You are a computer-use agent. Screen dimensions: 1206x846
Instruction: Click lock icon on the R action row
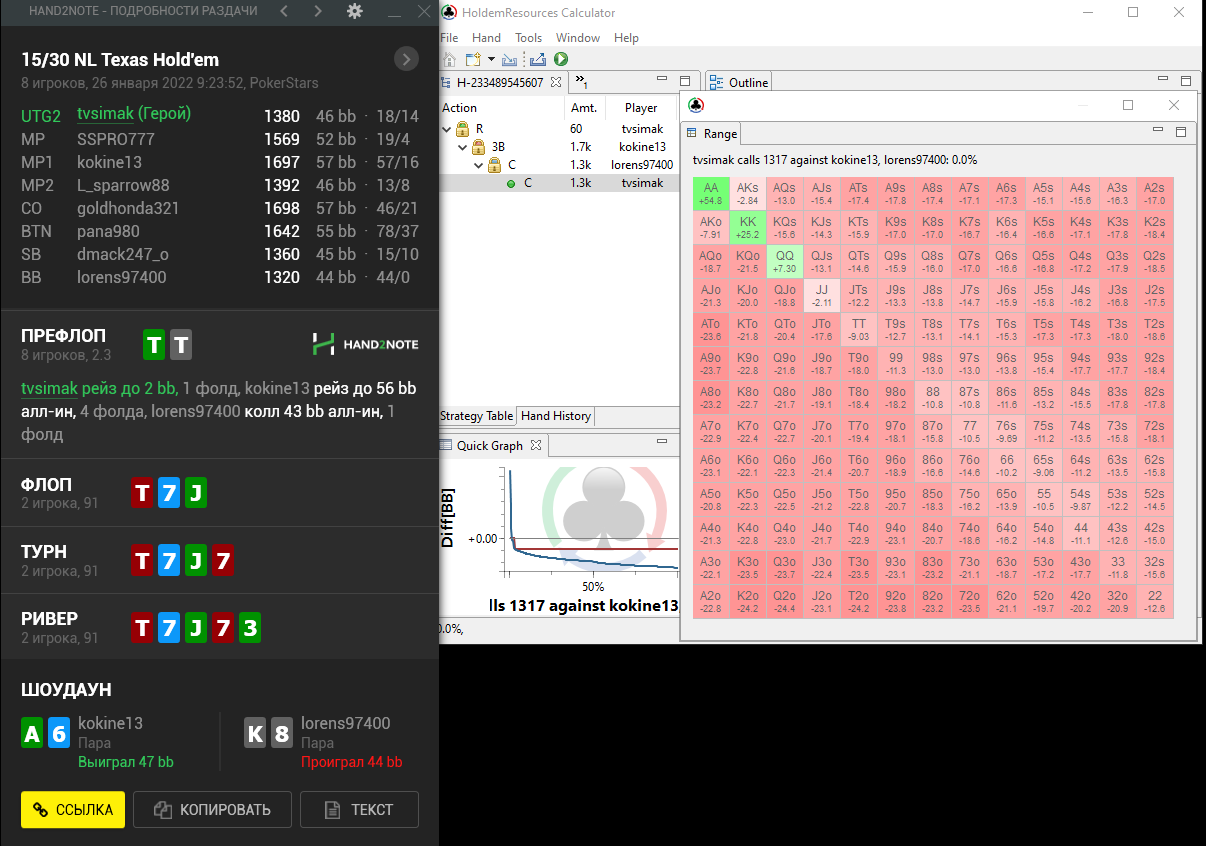[x=463, y=129]
